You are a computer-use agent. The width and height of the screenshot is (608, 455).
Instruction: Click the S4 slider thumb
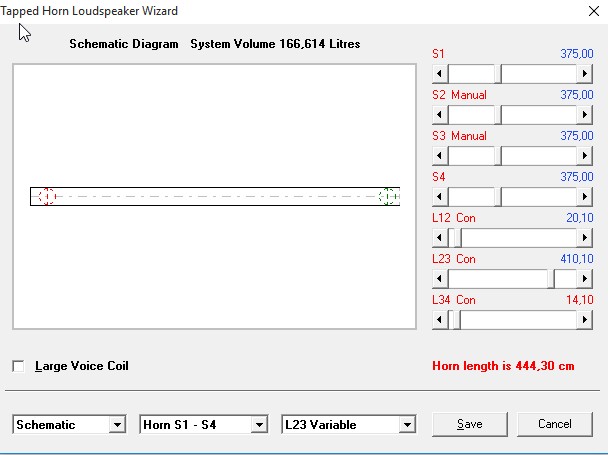[x=498, y=197]
